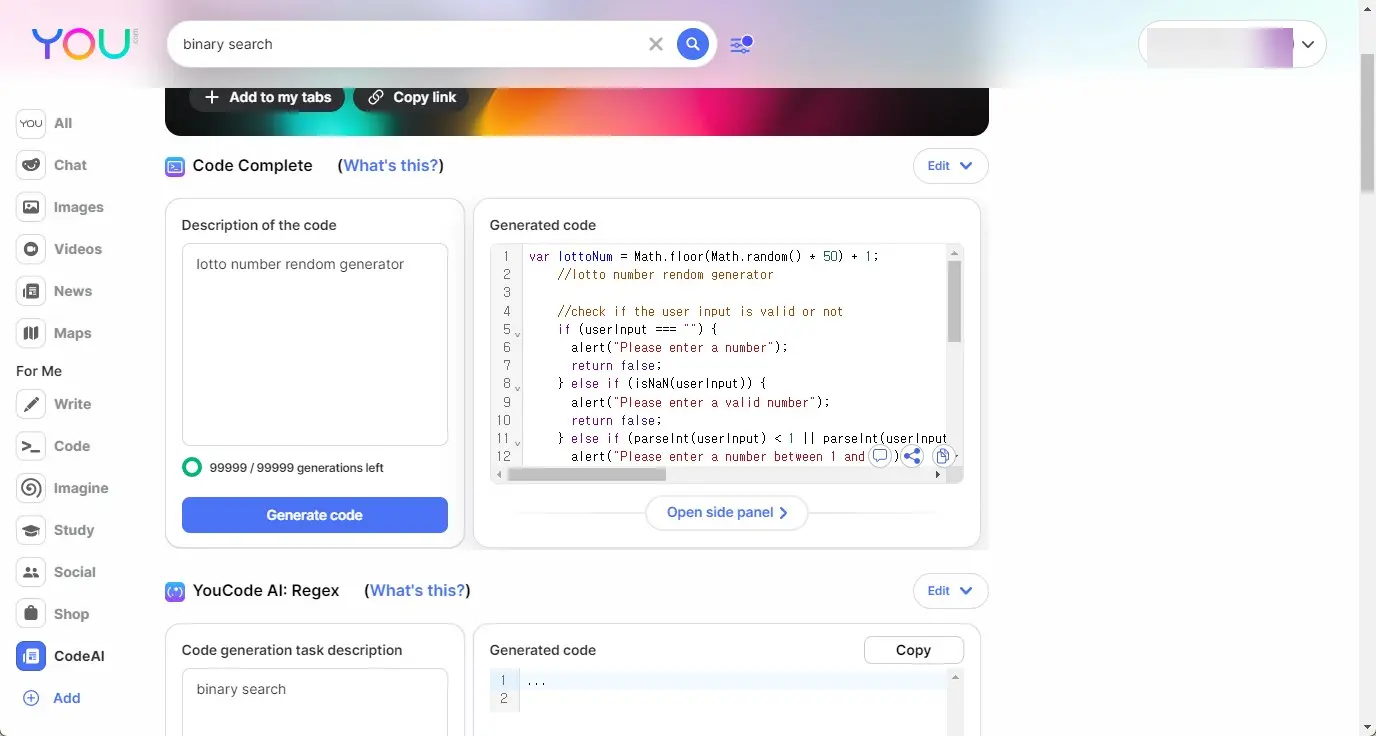Select the Write app pencil icon
The image size is (1376, 736).
click(x=31, y=404)
